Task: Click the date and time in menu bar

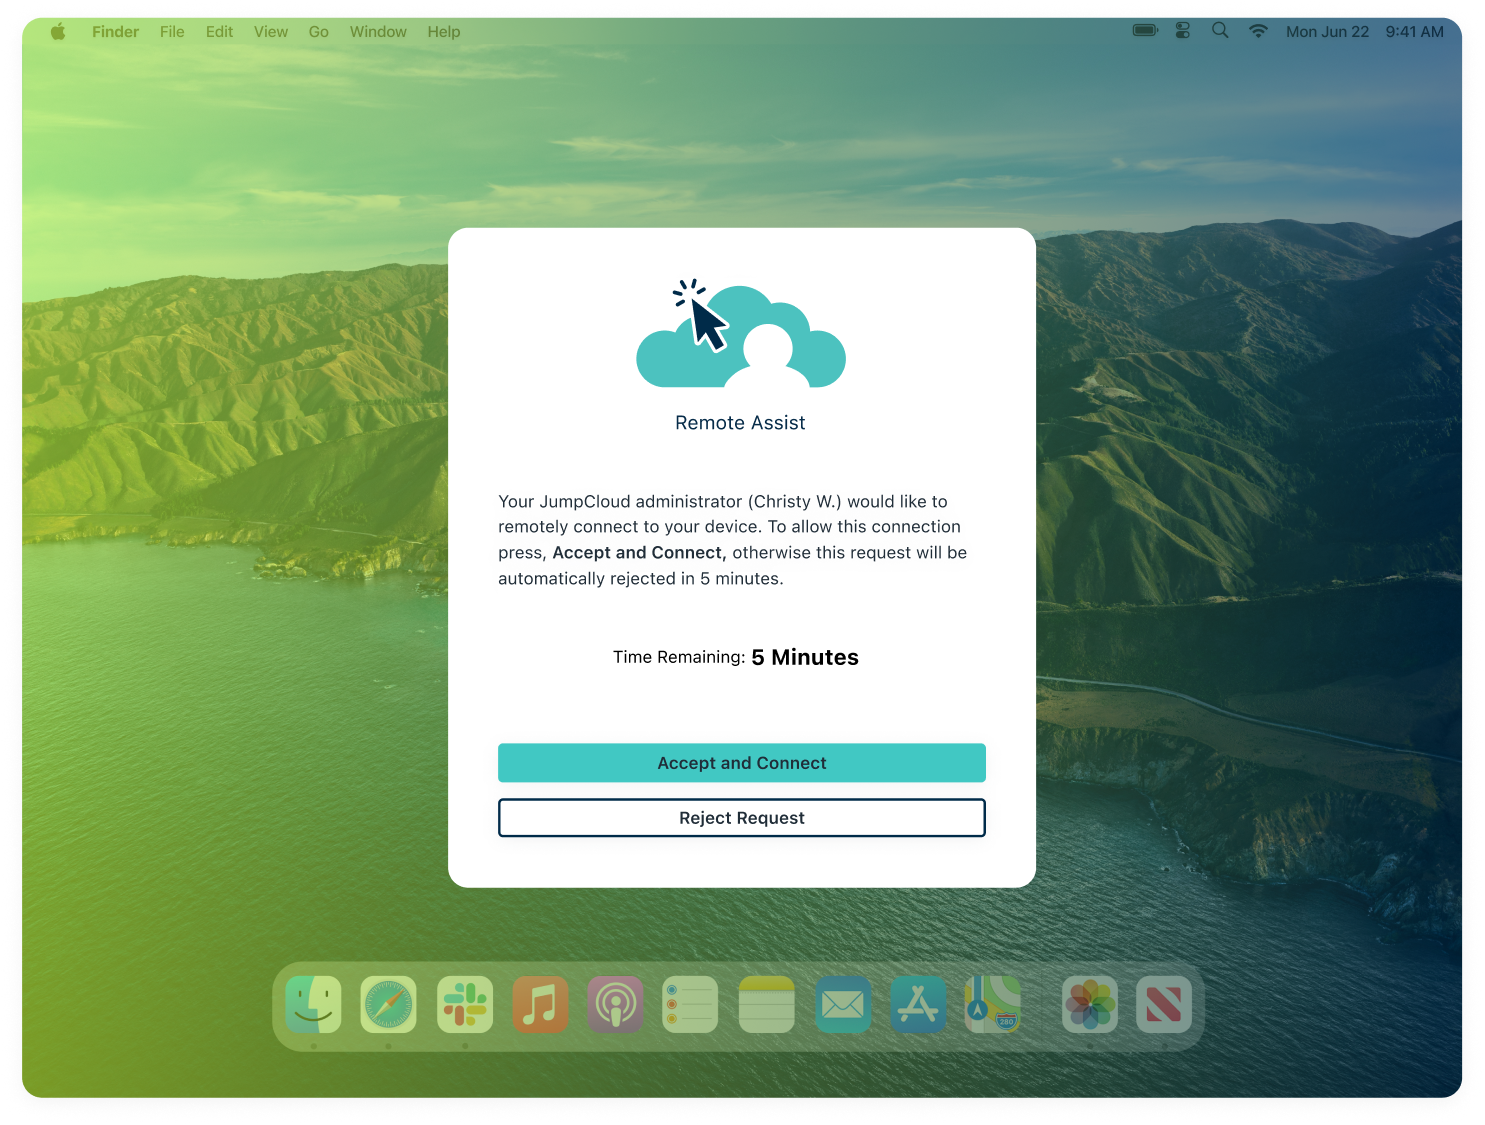Action: pos(1365,32)
